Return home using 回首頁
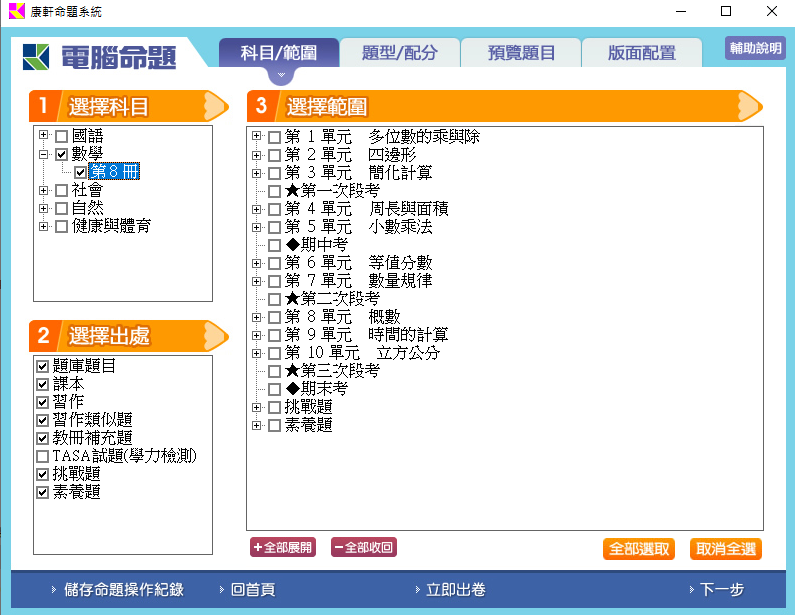 point(252,590)
